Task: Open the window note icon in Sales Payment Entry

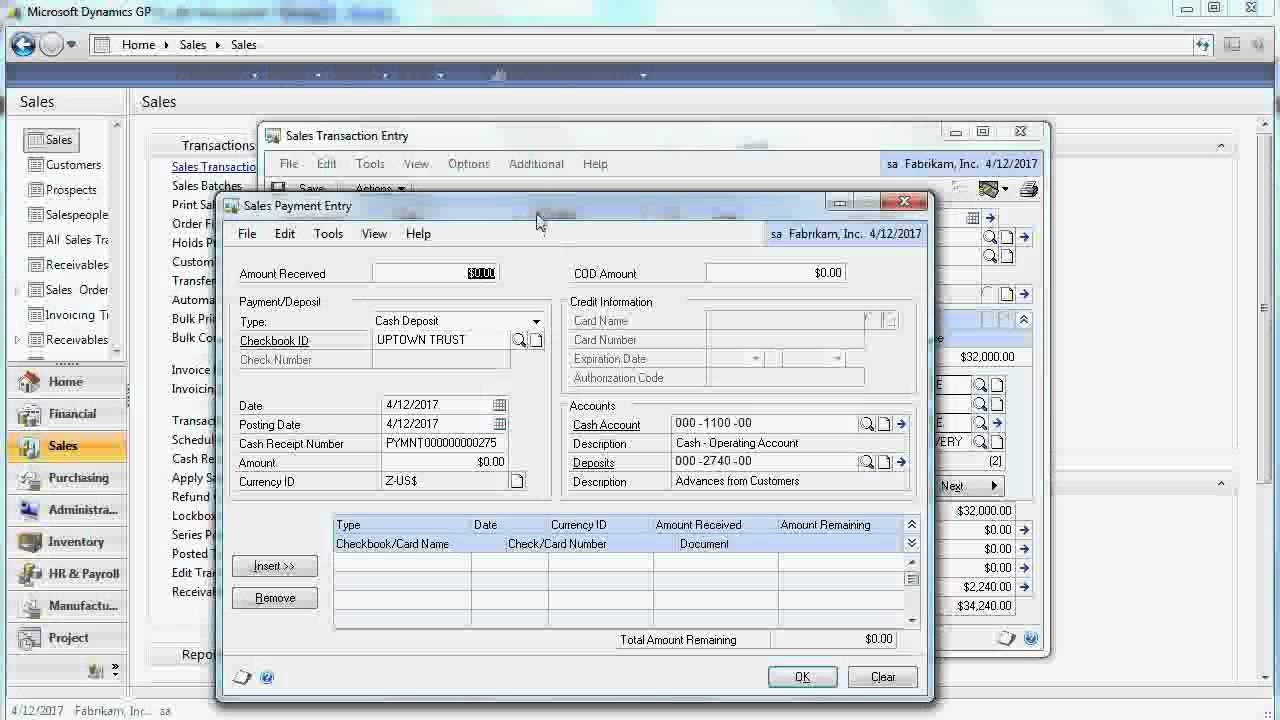Action: [x=242, y=677]
